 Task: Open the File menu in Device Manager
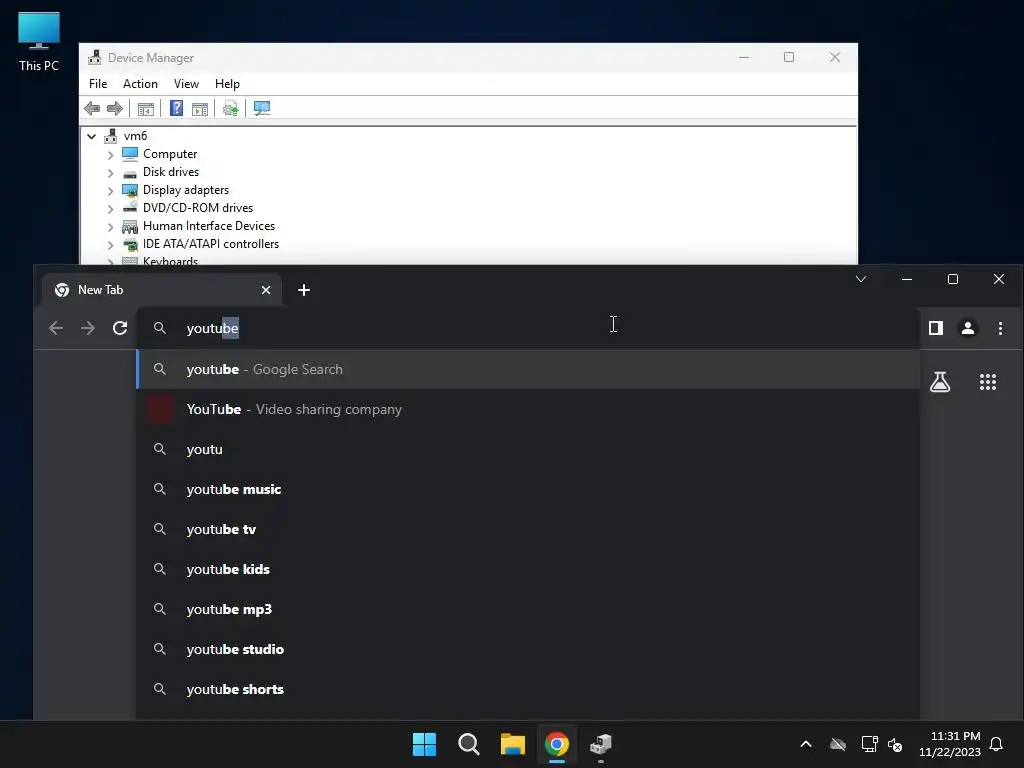click(98, 84)
